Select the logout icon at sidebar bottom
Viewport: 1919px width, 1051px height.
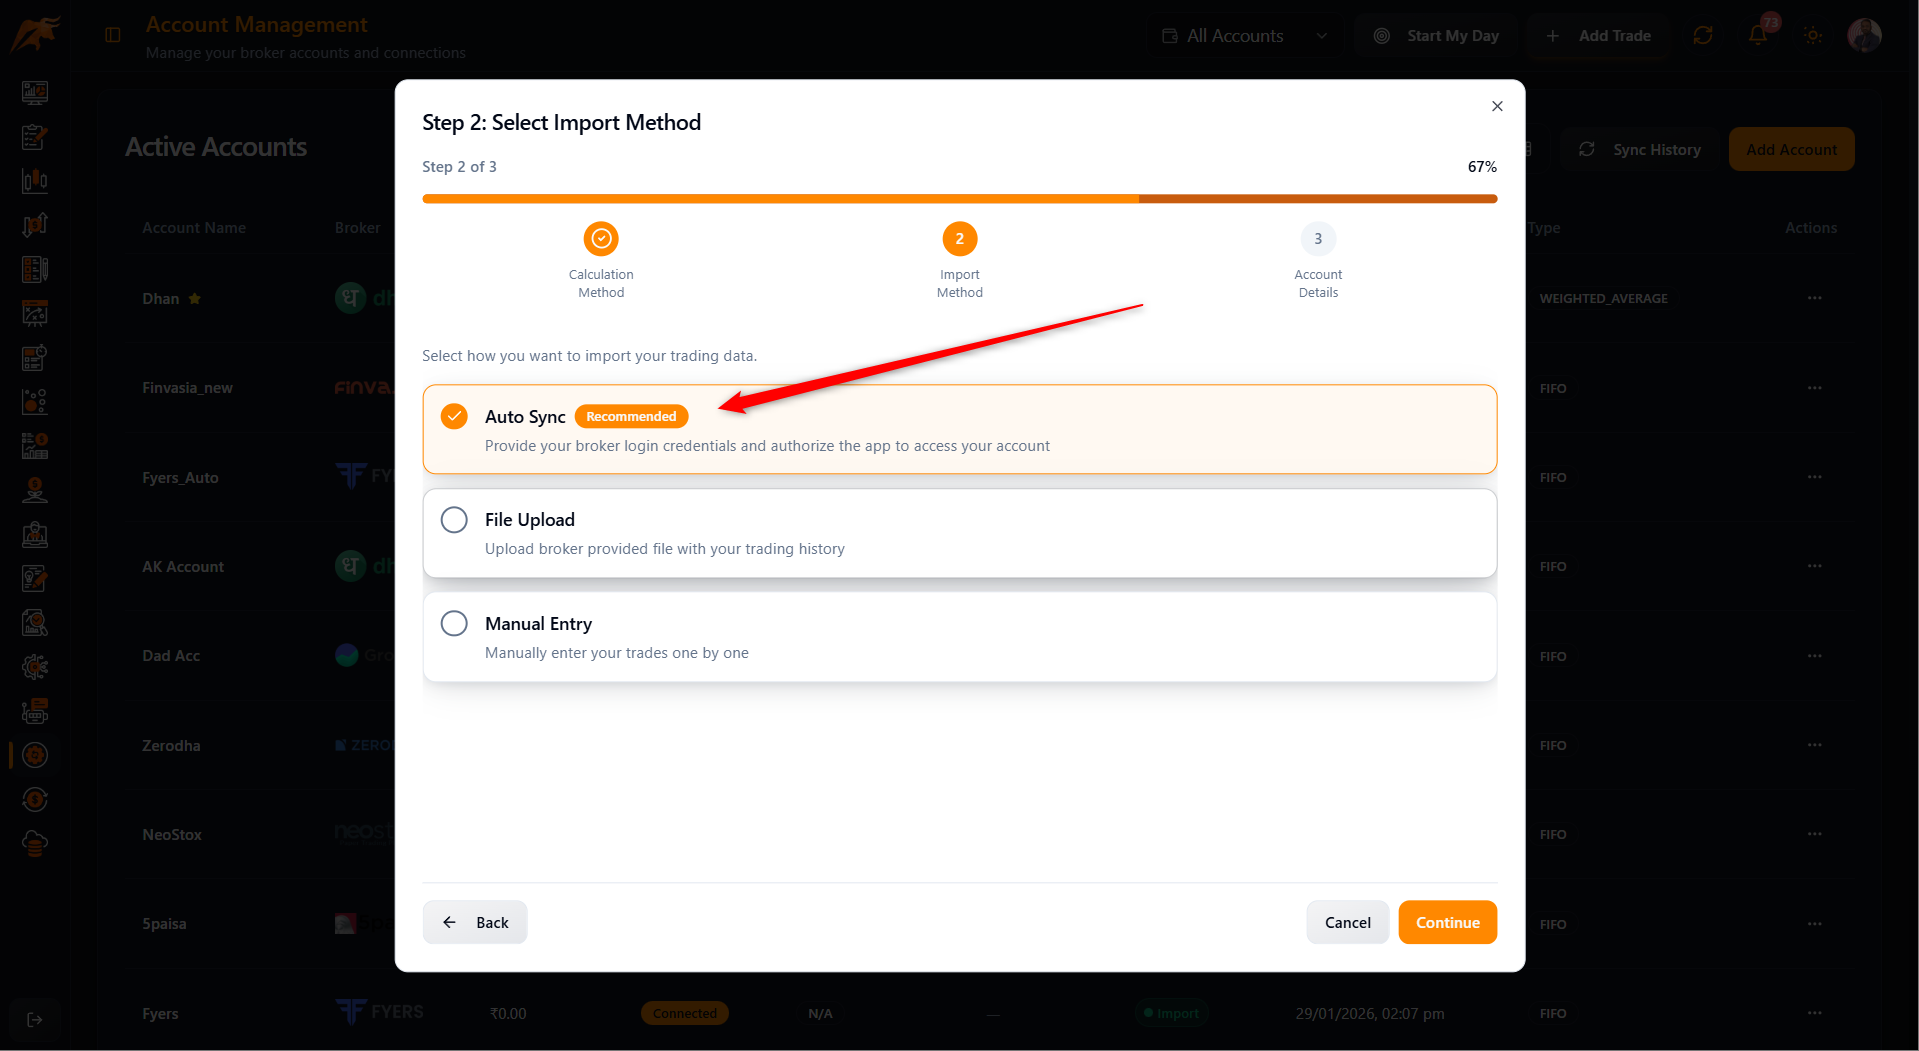pos(34,1020)
